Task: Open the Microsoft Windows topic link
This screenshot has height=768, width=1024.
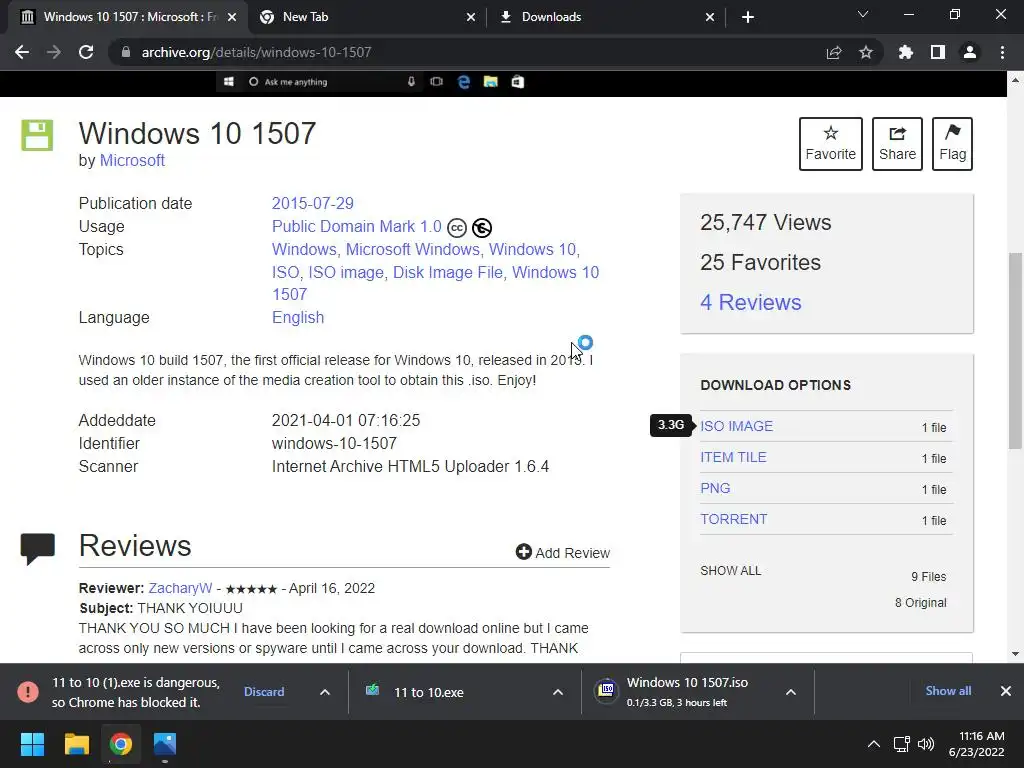Action: coord(413,249)
